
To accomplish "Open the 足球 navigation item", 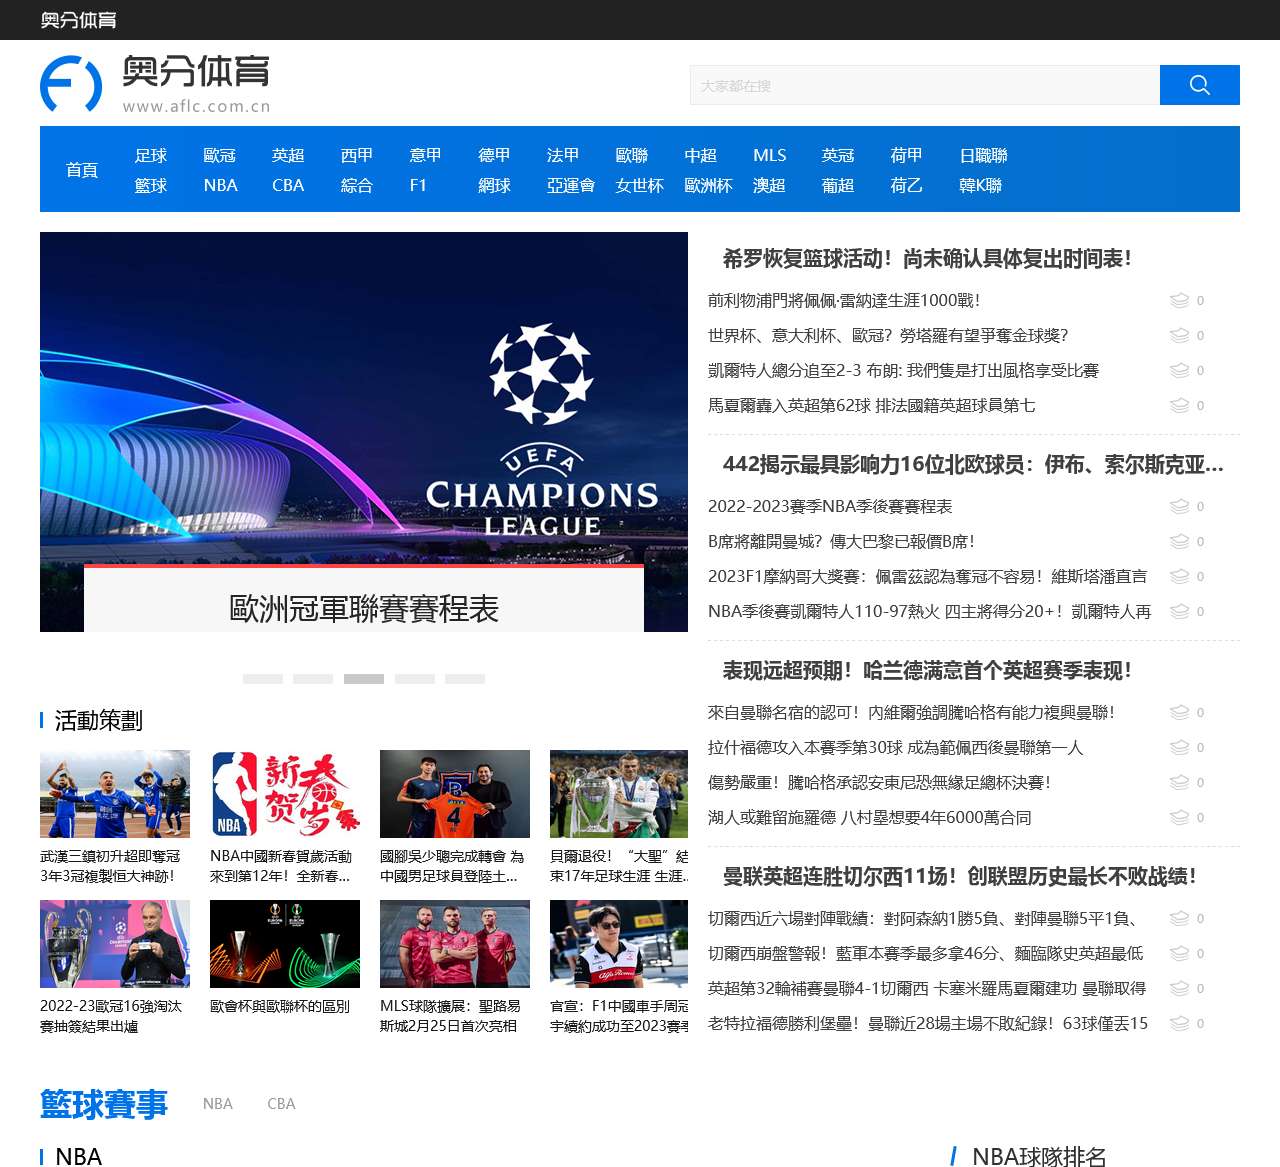I will (151, 155).
